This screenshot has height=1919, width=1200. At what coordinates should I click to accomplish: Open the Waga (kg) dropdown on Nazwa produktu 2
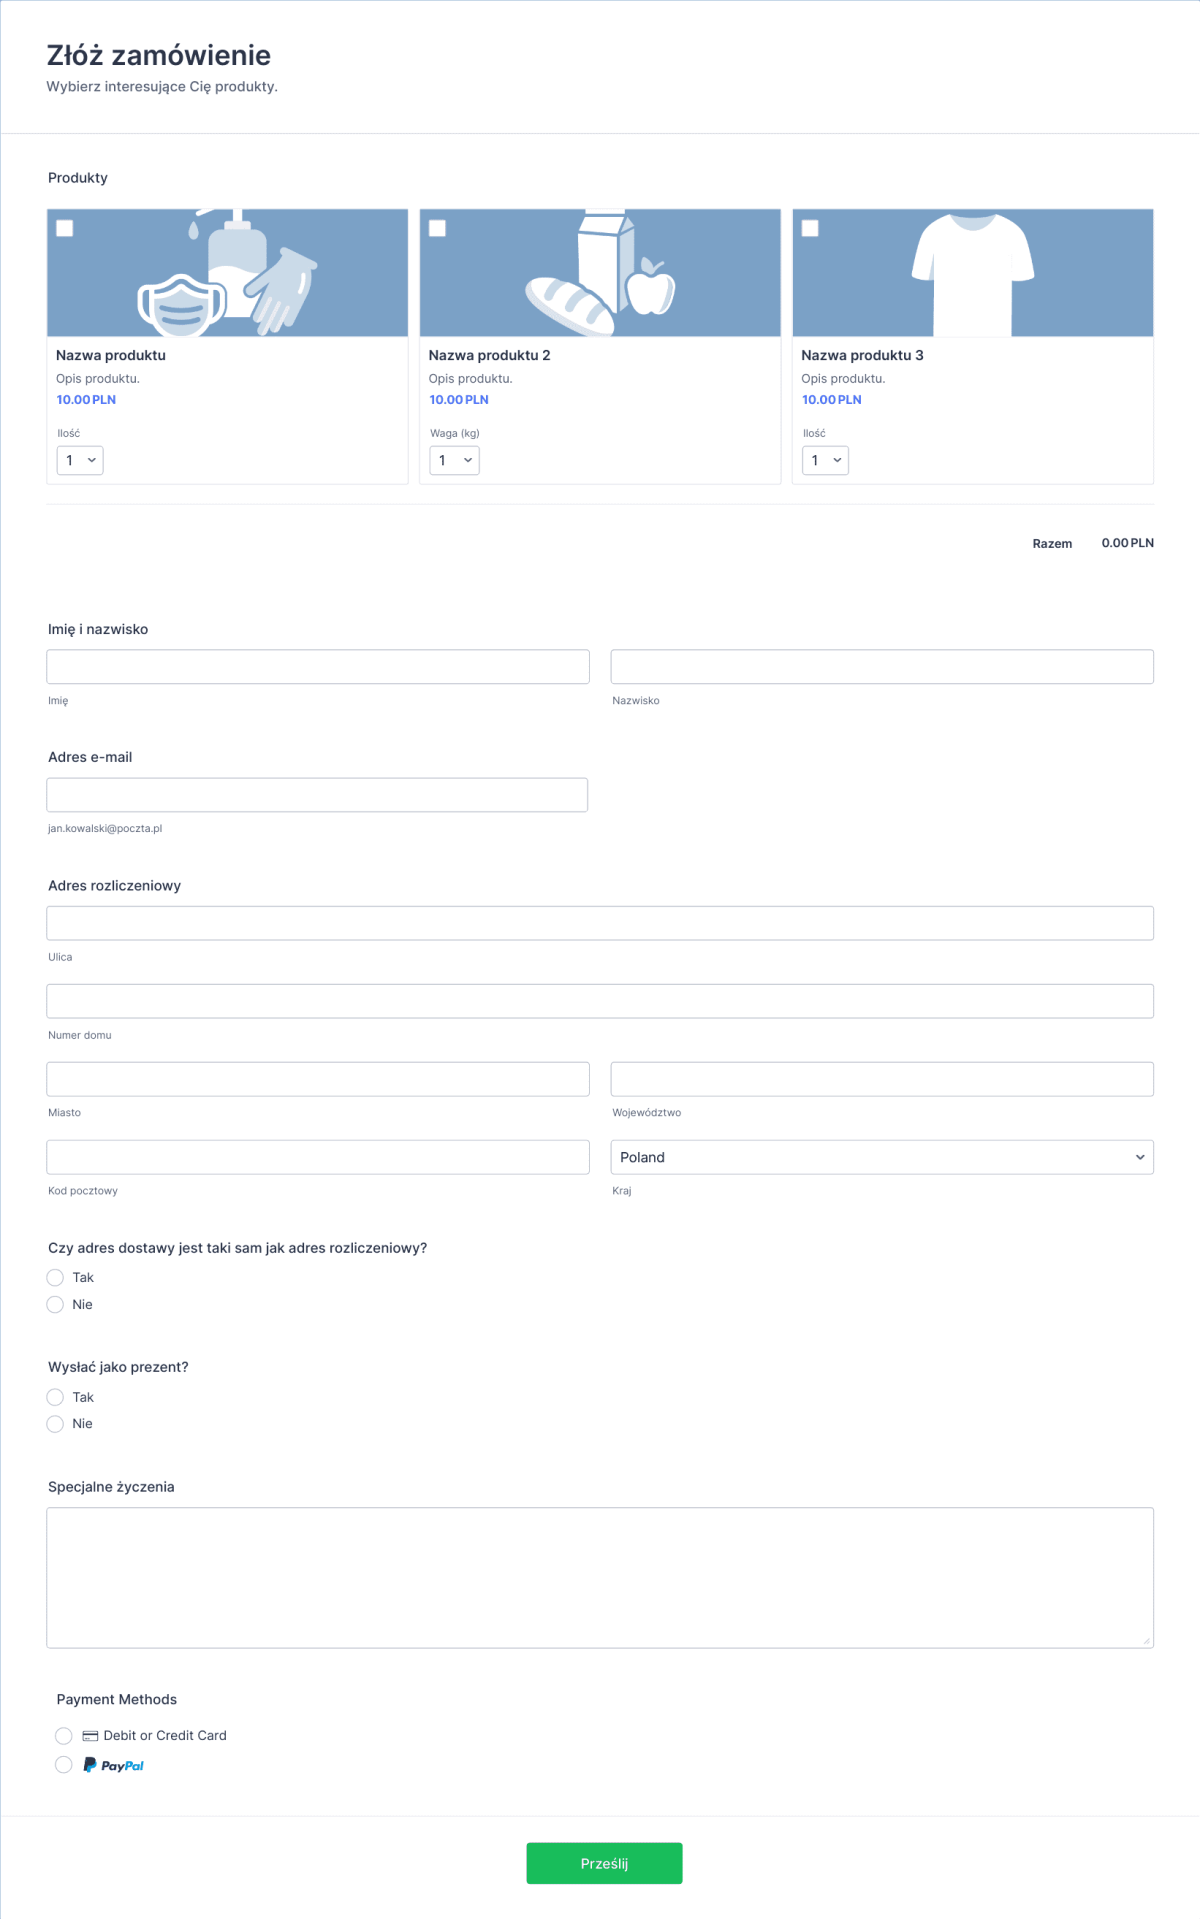point(453,460)
